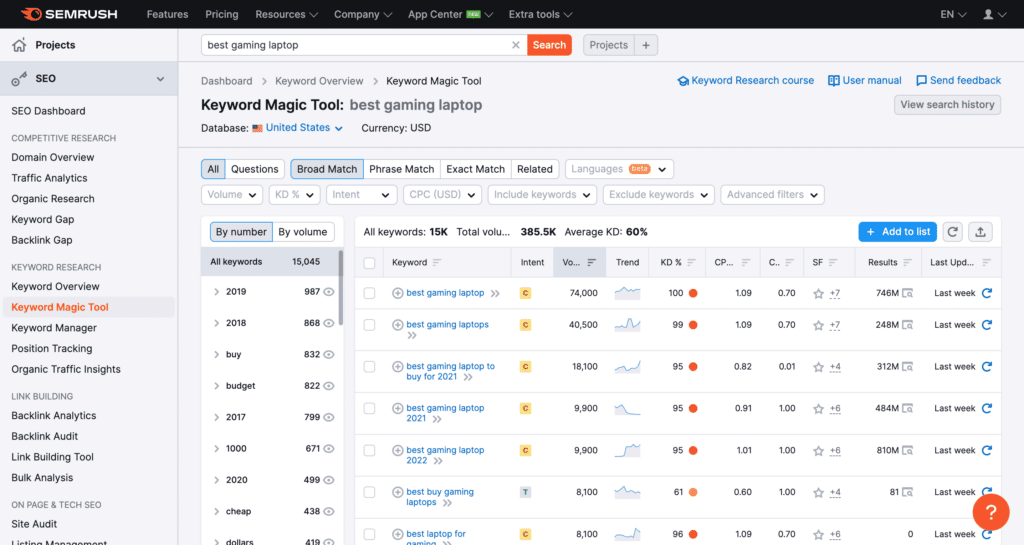Click SERP features star for best gaming laptop 2022
Screen dimensions: 1024x545
(818, 451)
